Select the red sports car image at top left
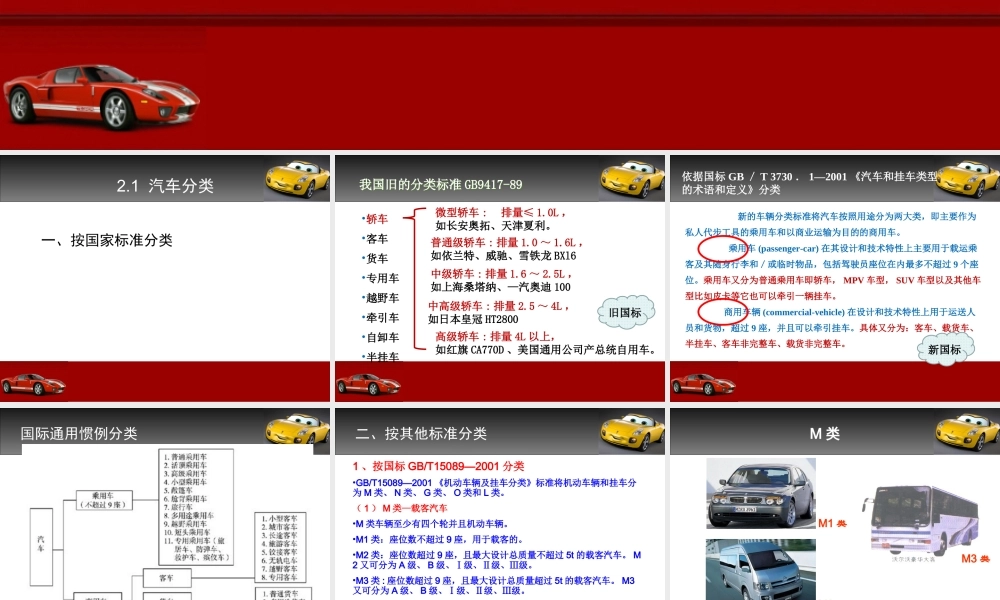 [100, 95]
